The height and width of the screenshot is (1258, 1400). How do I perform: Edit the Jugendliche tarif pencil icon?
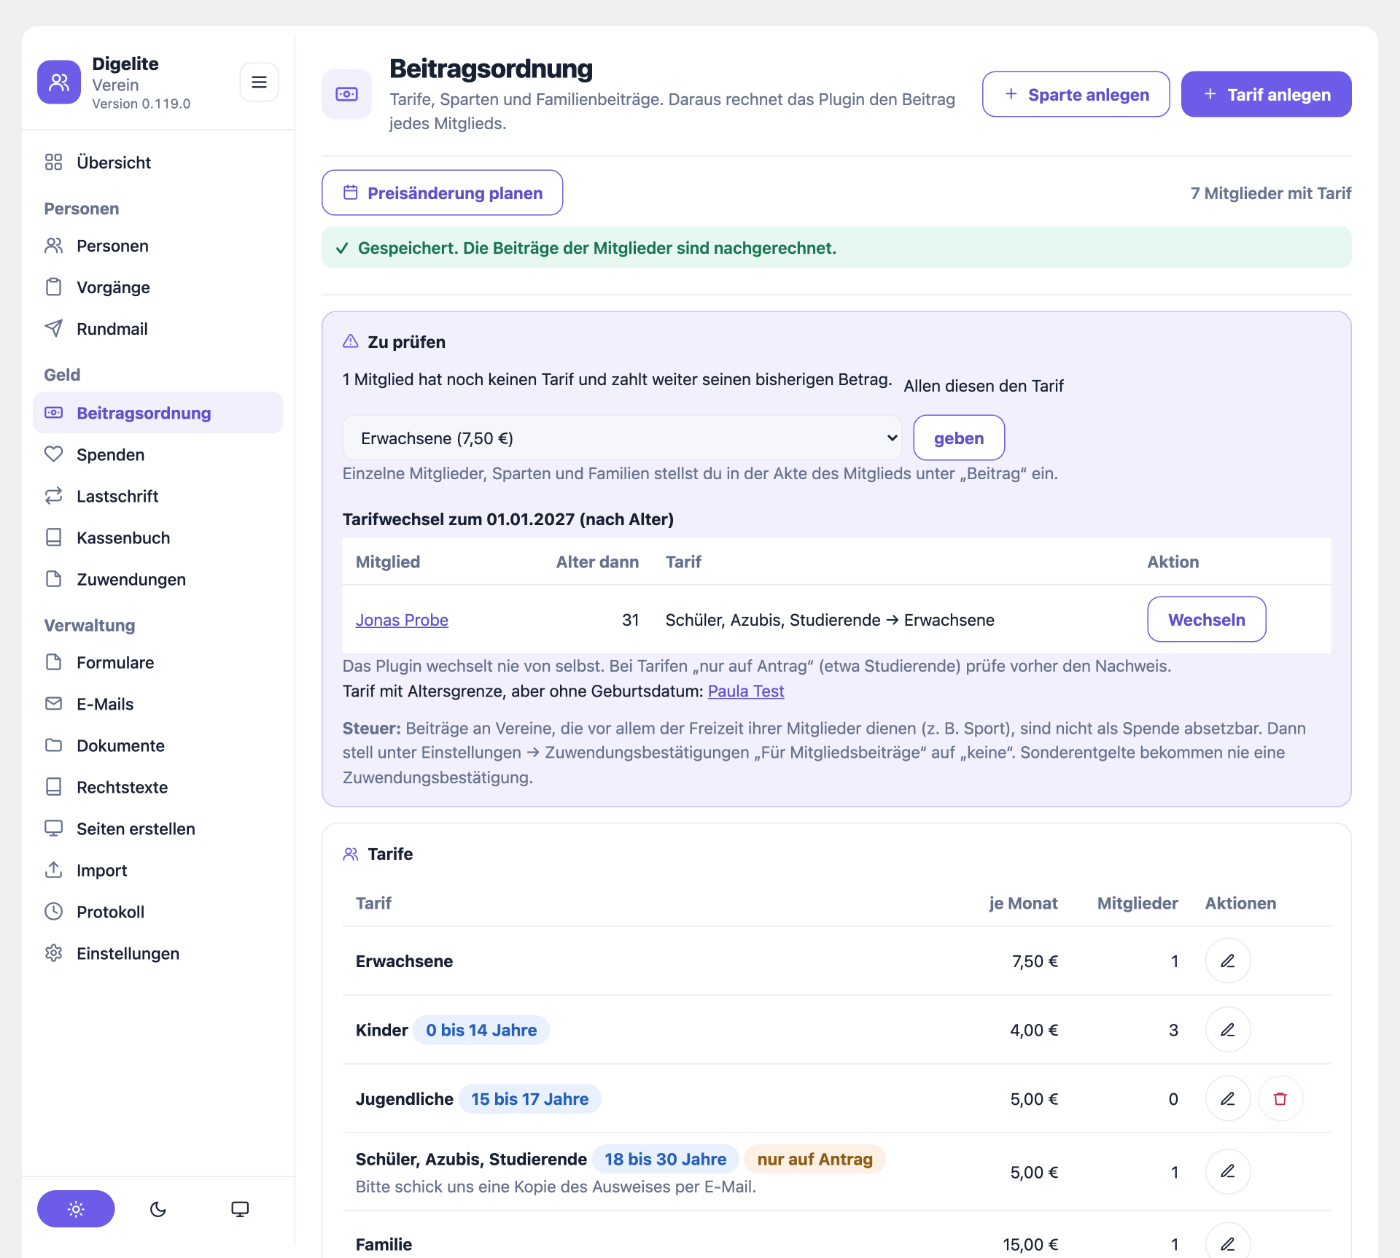pos(1228,1099)
